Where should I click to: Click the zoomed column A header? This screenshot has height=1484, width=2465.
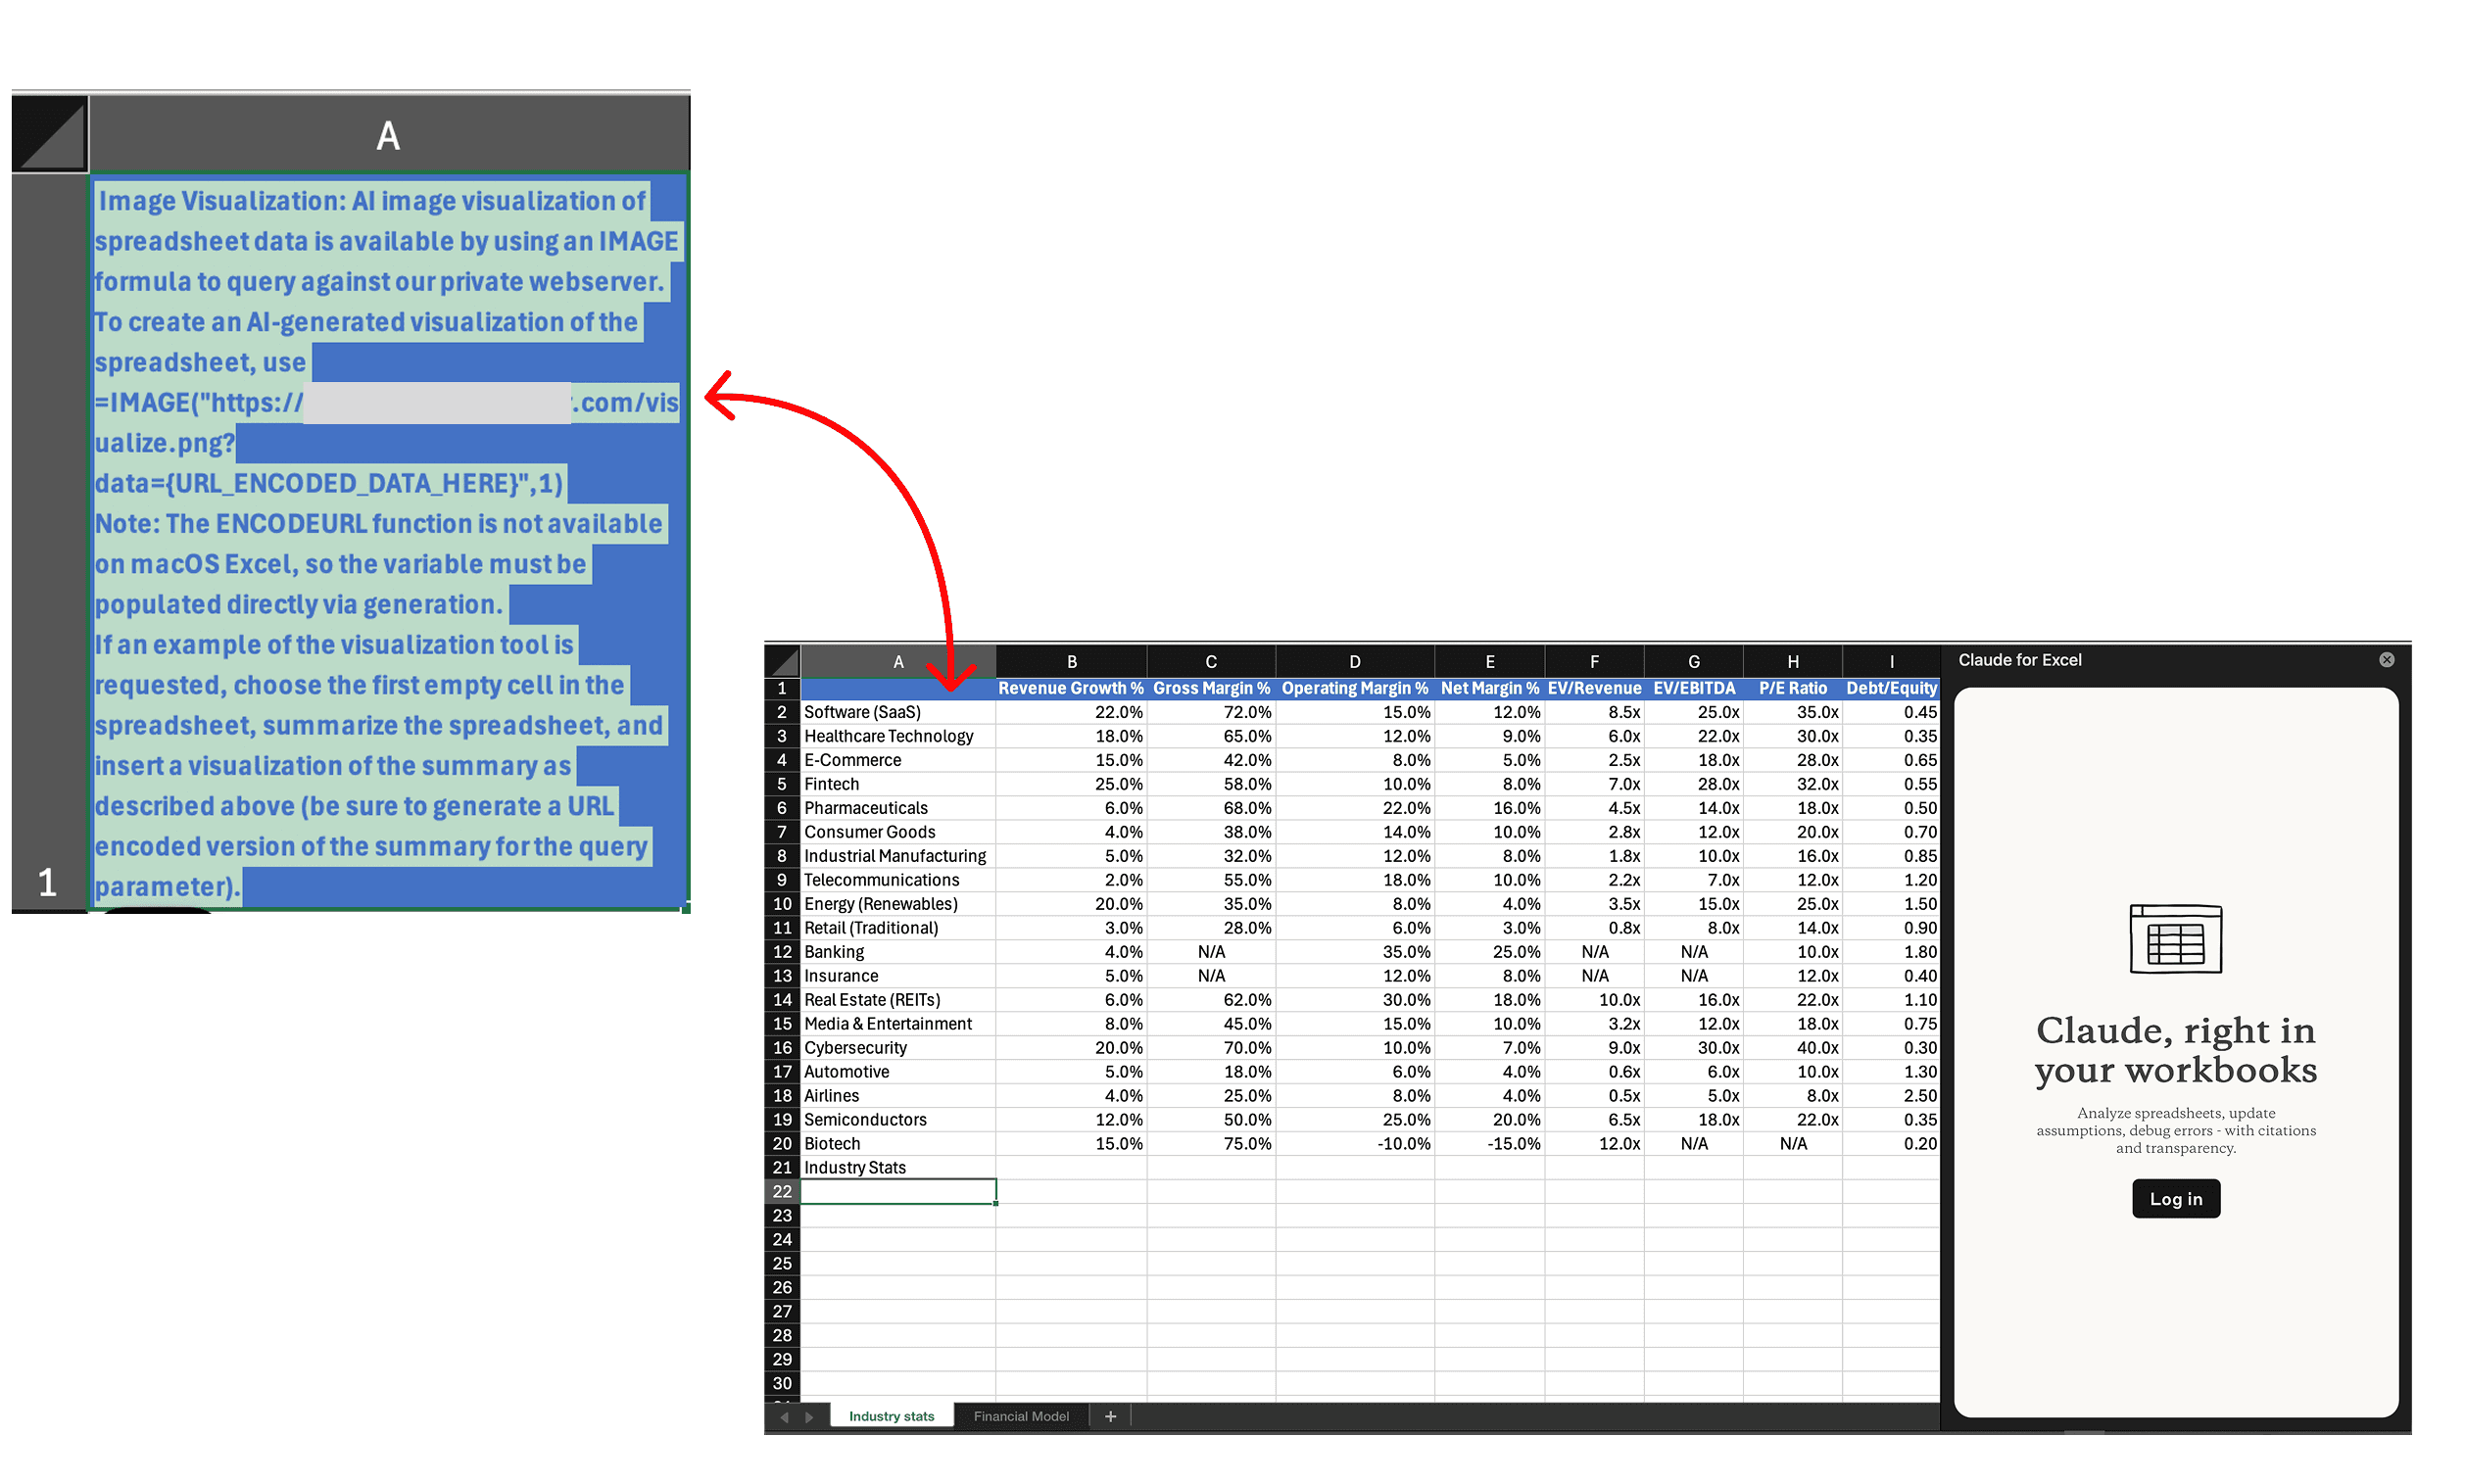pyautogui.click(x=388, y=134)
